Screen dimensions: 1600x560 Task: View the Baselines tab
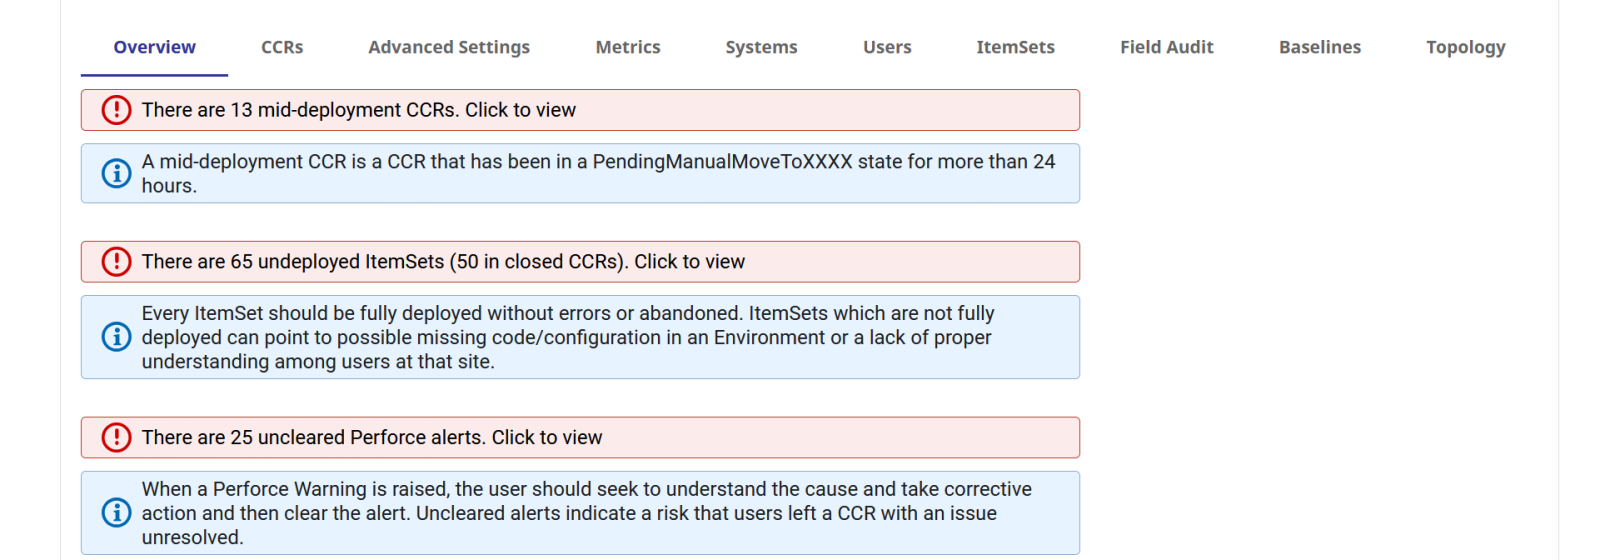pos(1320,47)
